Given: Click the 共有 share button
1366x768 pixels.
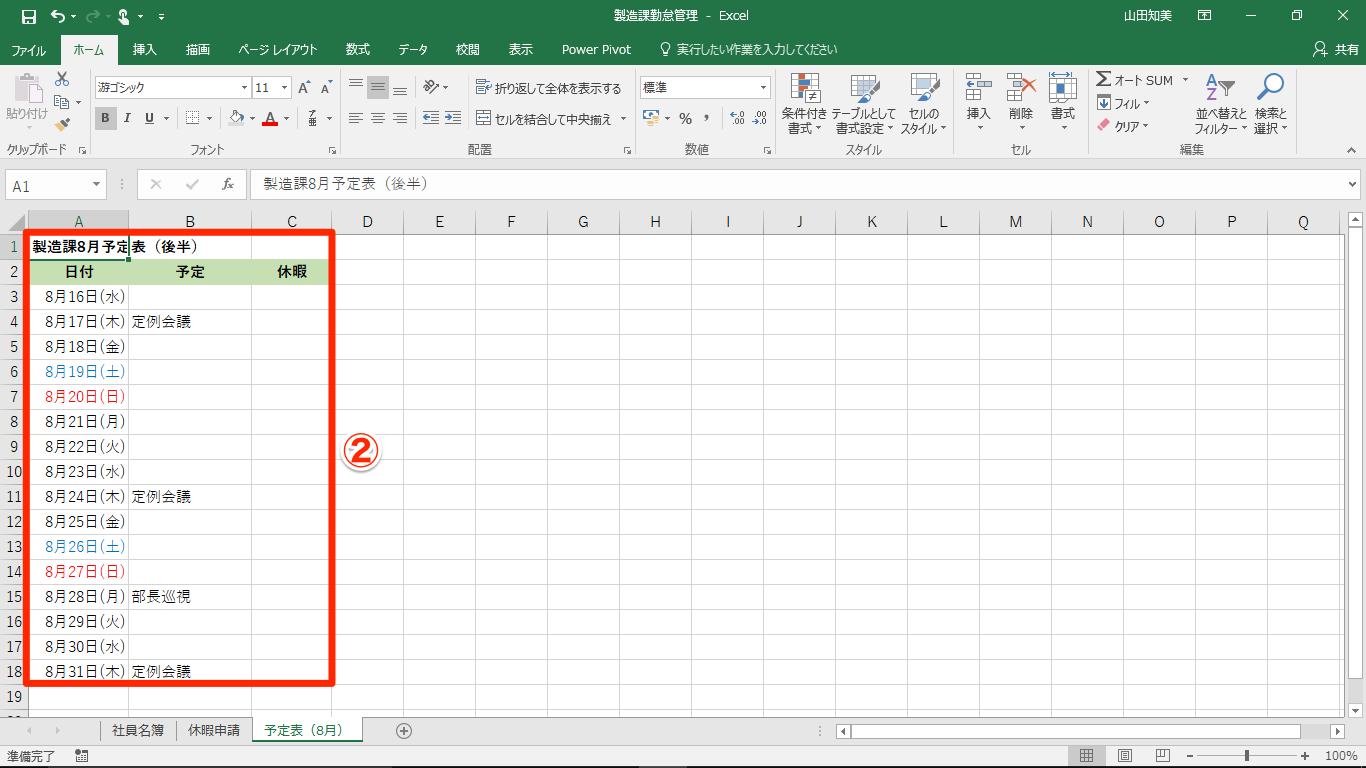Looking at the screenshot, I should point(1336,49).
